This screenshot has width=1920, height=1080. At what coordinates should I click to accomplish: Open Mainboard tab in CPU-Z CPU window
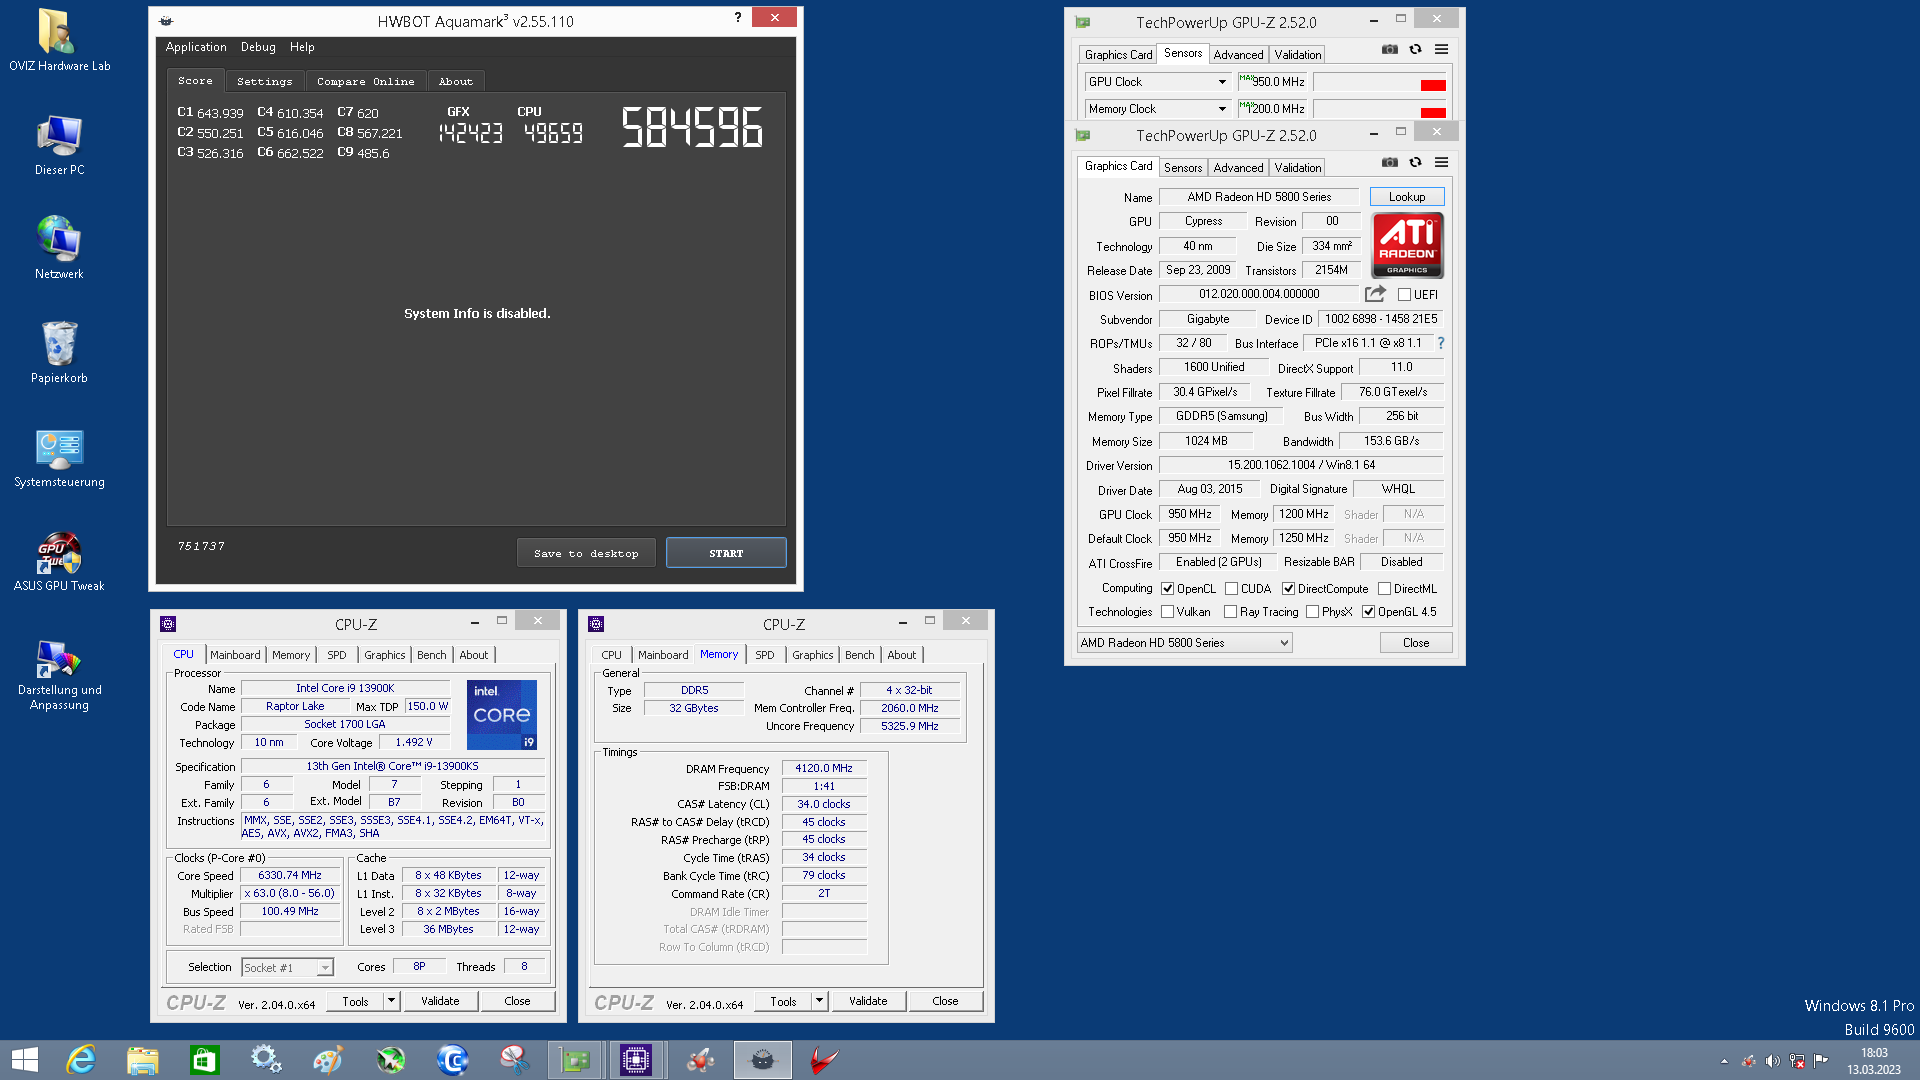point(235,655)
